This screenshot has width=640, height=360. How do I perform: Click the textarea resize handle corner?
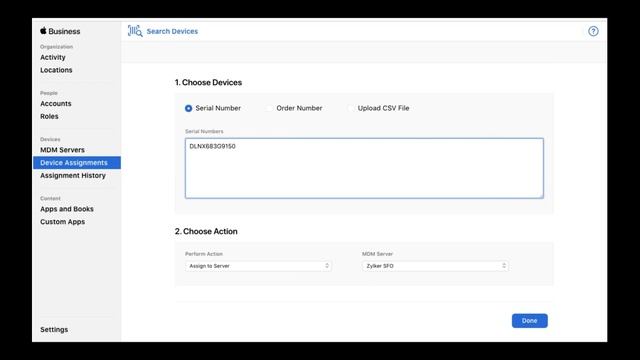click(x=541, y=196)
